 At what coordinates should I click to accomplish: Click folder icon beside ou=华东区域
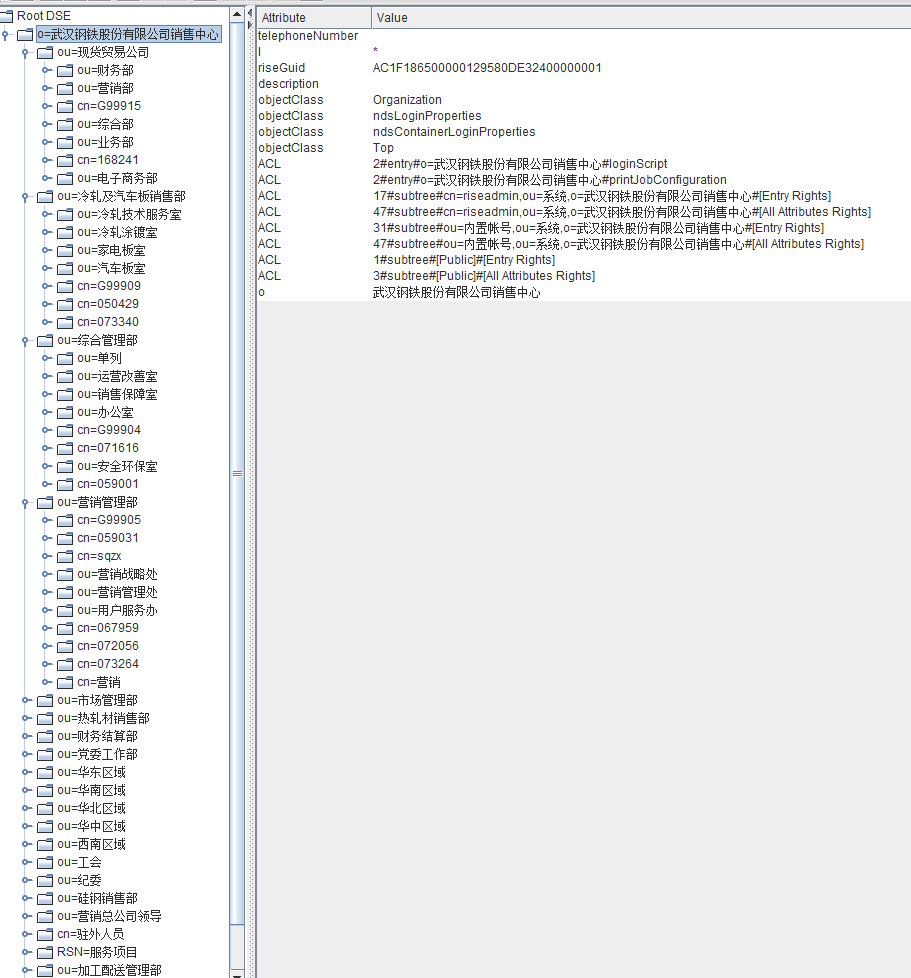click(x=45, y=773)
